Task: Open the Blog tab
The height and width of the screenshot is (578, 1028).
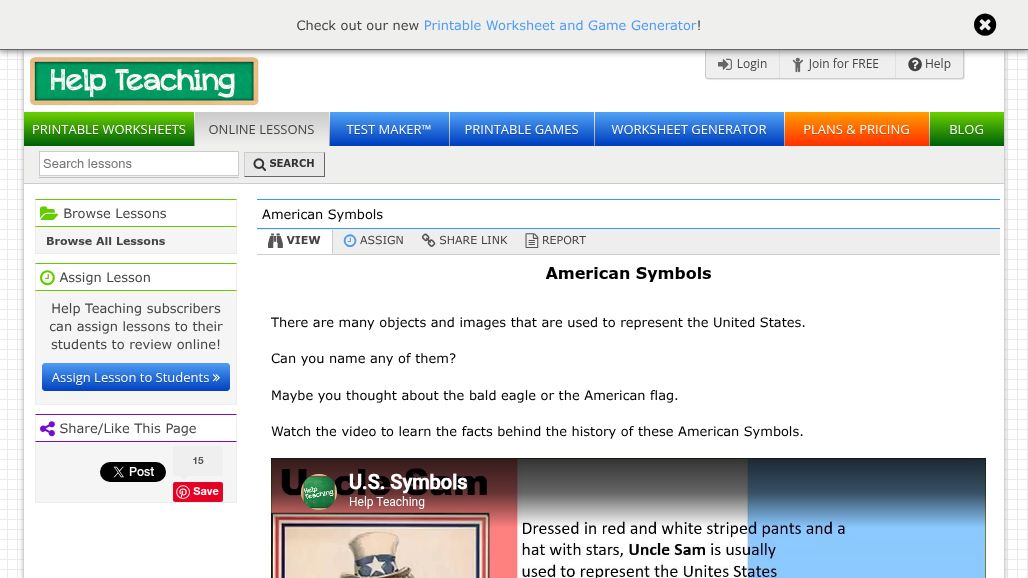Action: [966, 129]
